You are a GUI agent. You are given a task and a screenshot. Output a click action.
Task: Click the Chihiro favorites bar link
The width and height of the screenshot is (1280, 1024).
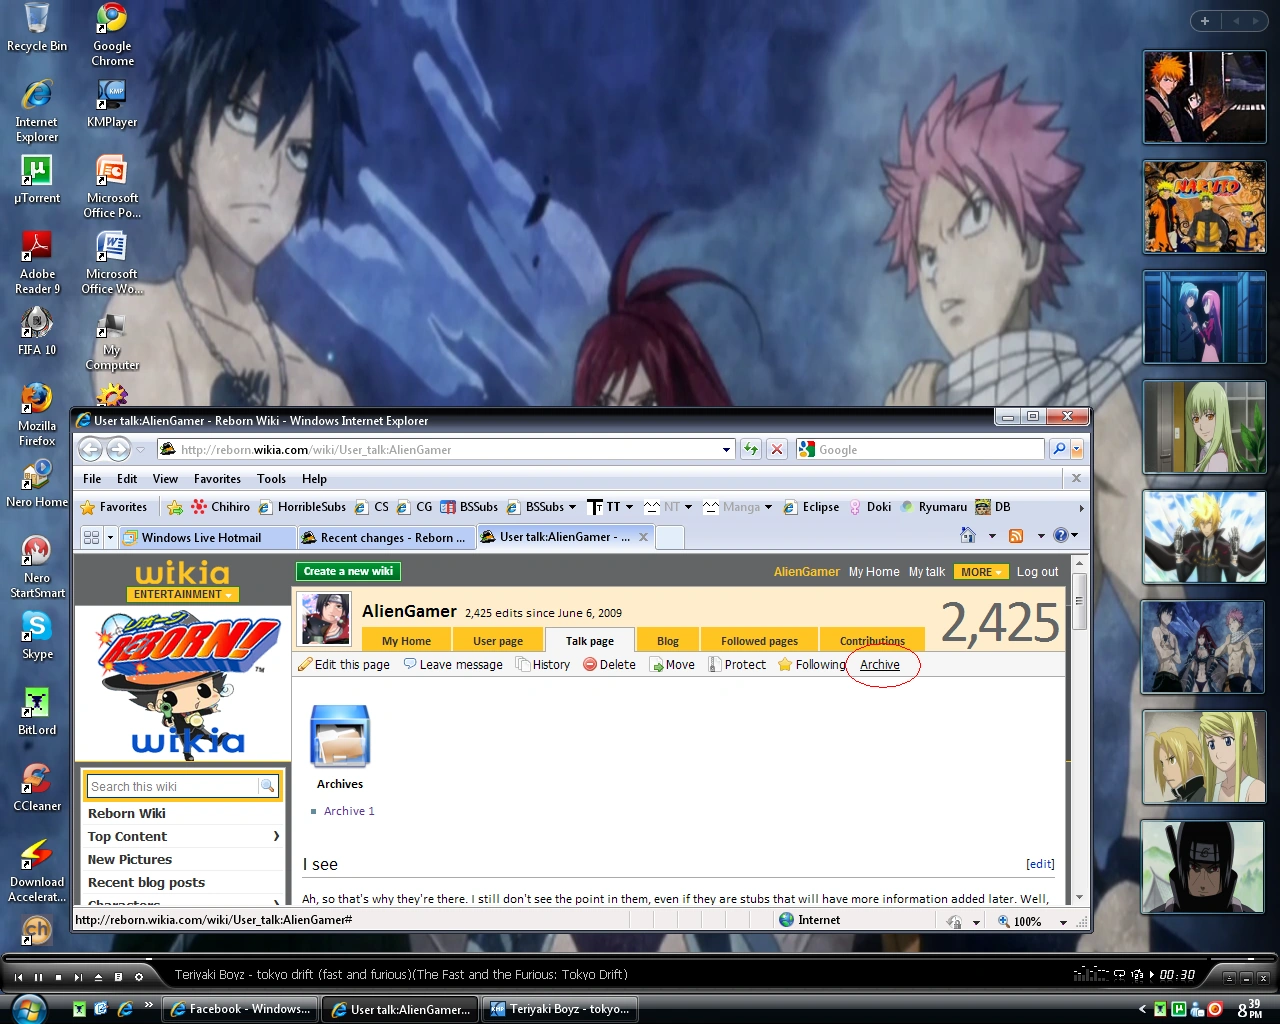tap(221, 507)
